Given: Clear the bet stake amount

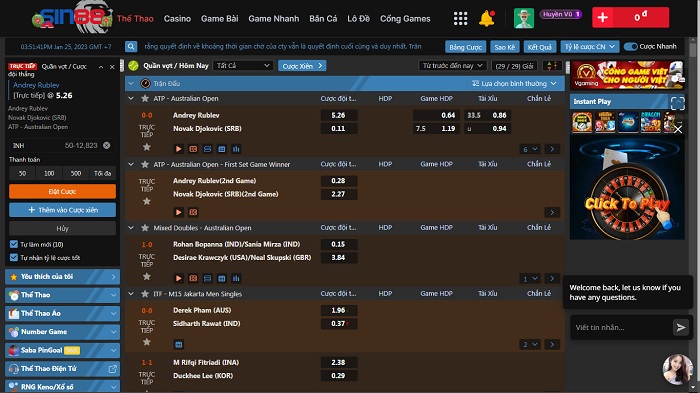Looking at the screenshot, I should click(x=107, y=145).
